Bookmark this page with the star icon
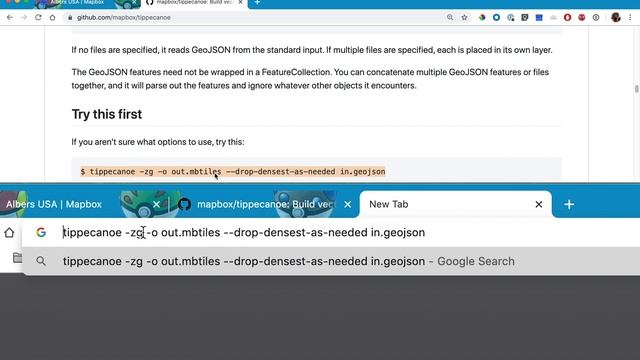Image resolution: width=640 pixels, height=360 pixels. click(x=464, y=17)
